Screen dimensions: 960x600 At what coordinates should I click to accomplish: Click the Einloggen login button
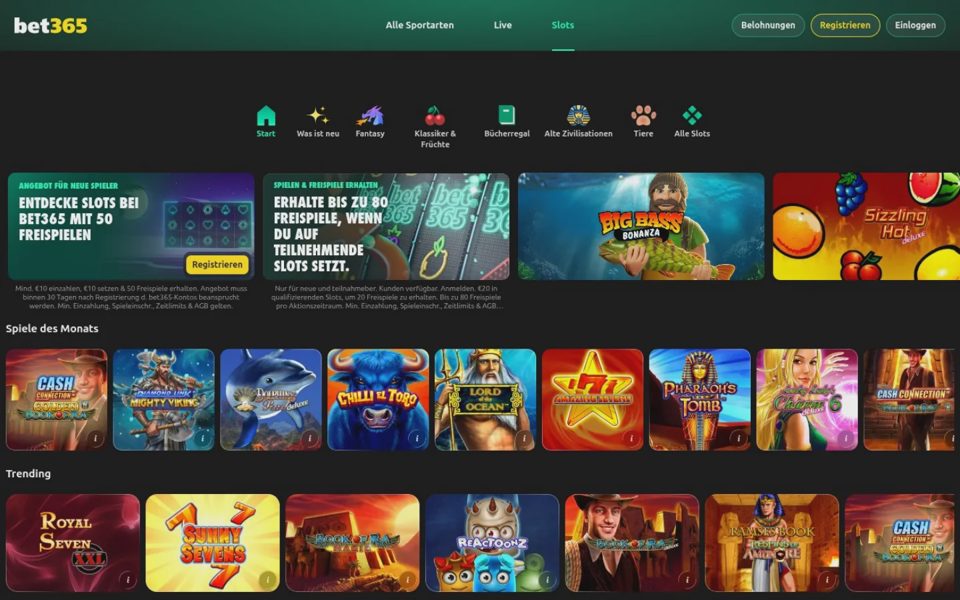(x=915, y=25)
